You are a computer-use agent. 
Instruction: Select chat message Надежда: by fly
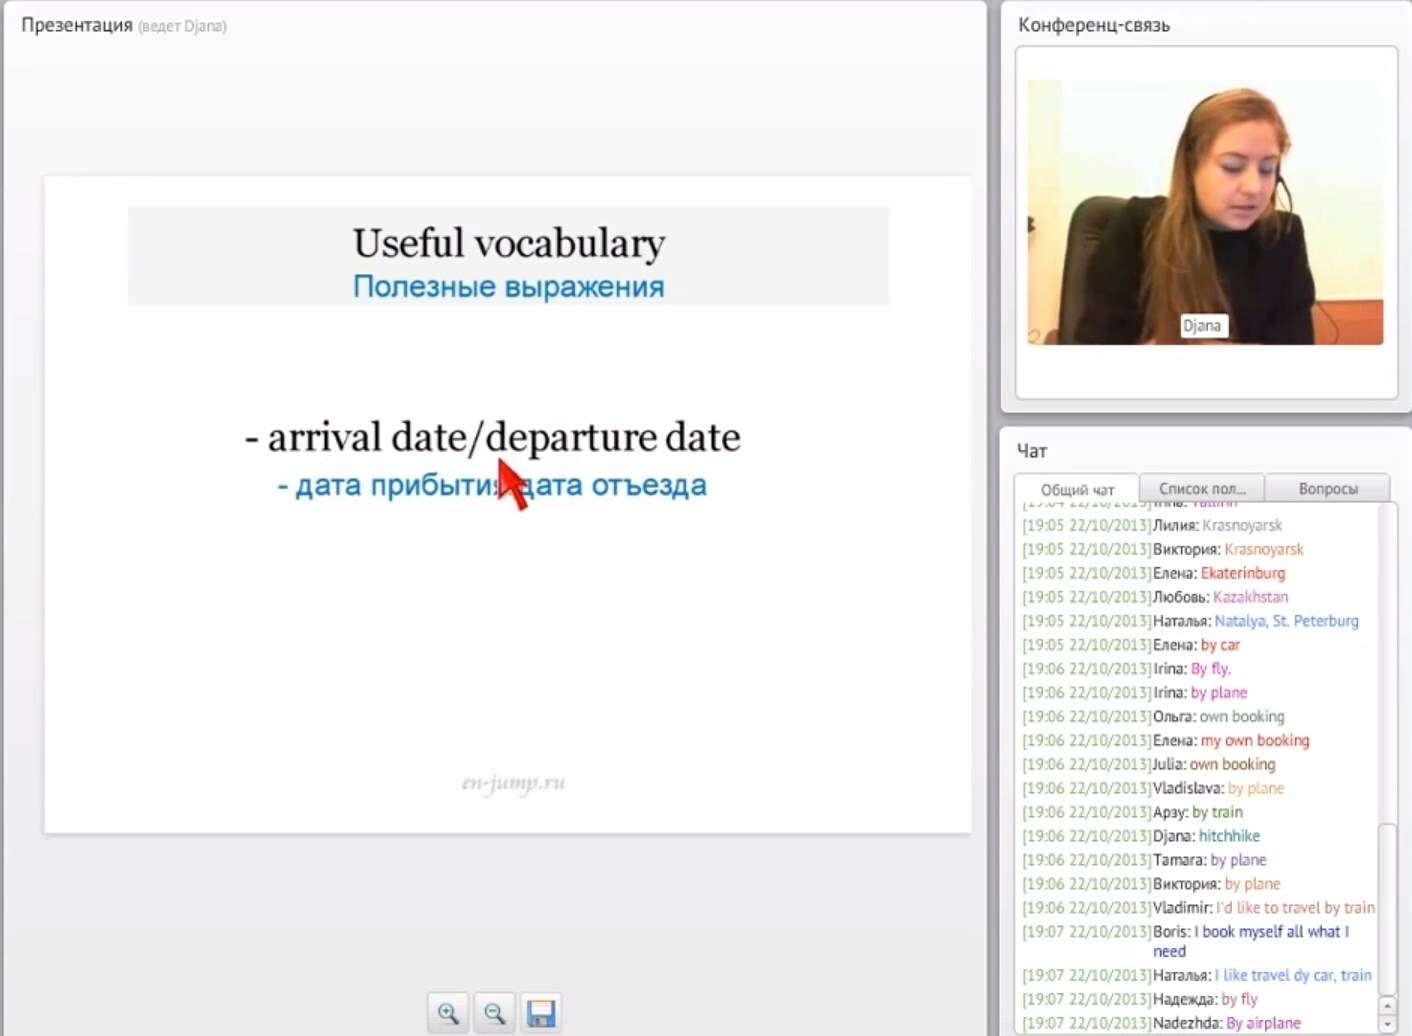(x=1140, y=1000)
